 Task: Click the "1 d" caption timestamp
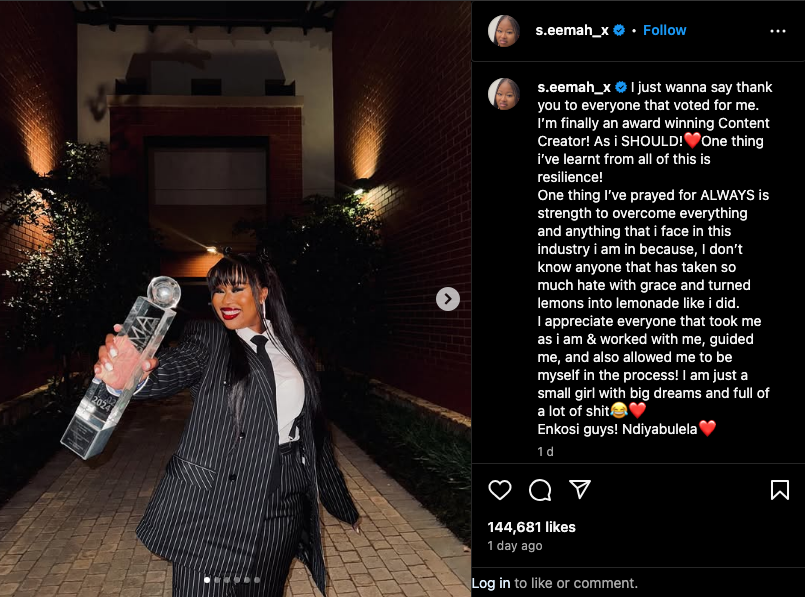[545, 452]
